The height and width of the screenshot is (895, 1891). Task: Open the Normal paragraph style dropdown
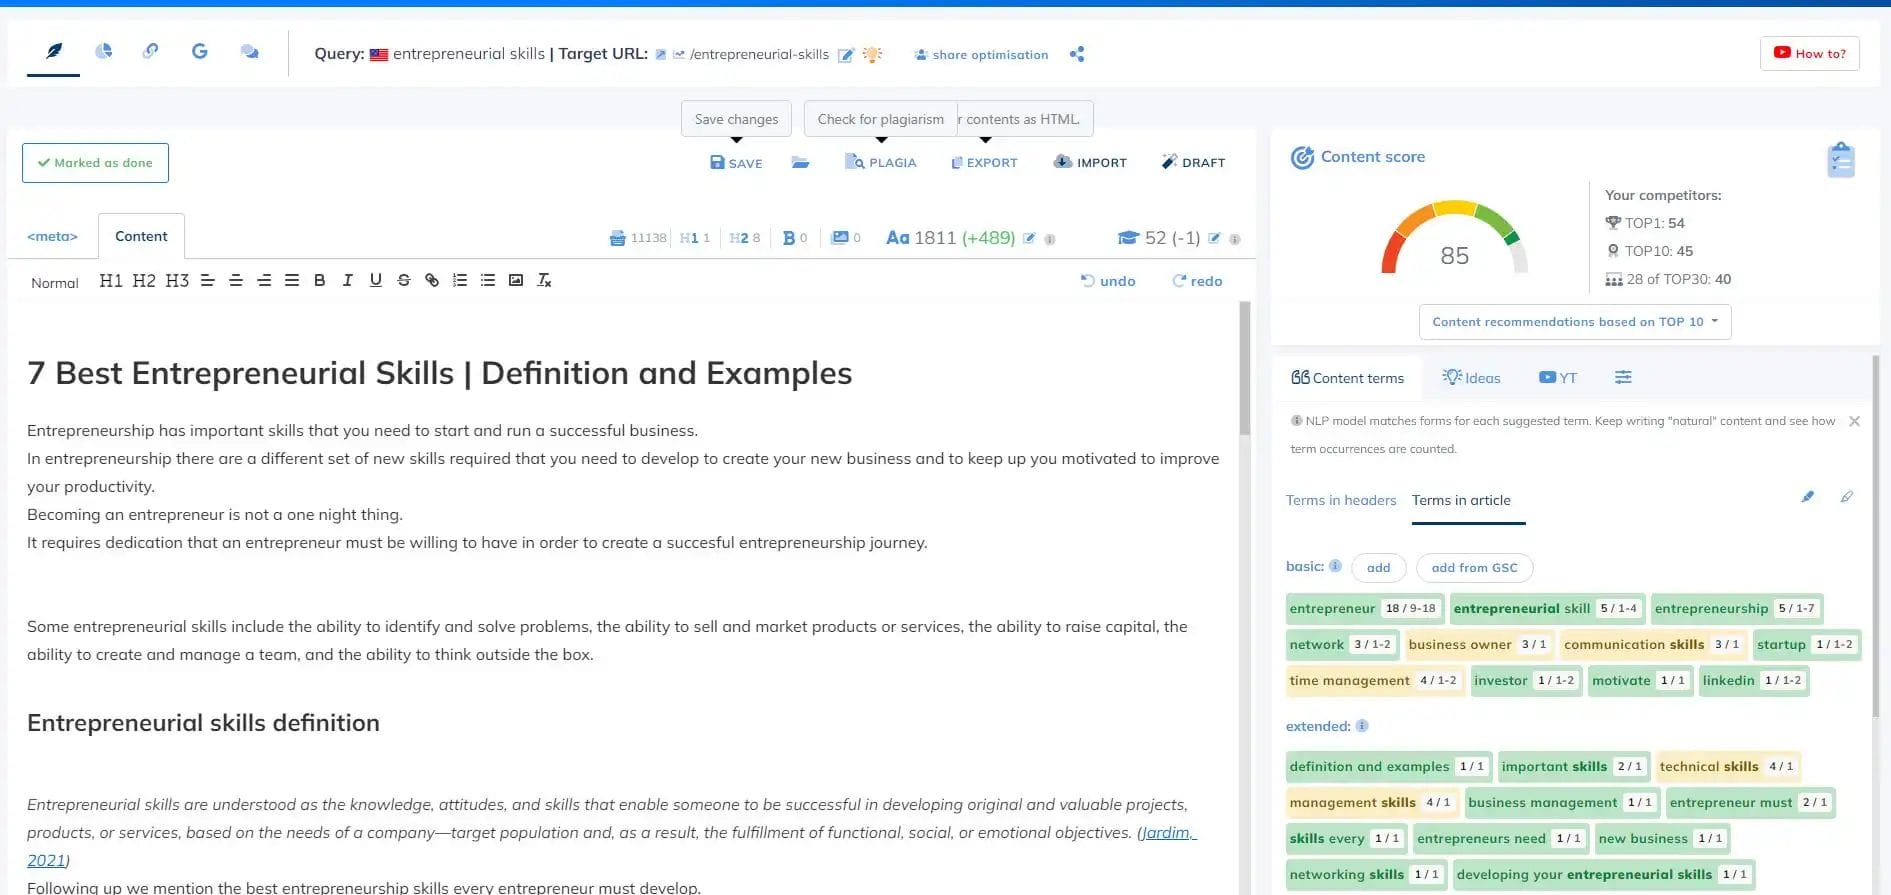click(54, 283)
